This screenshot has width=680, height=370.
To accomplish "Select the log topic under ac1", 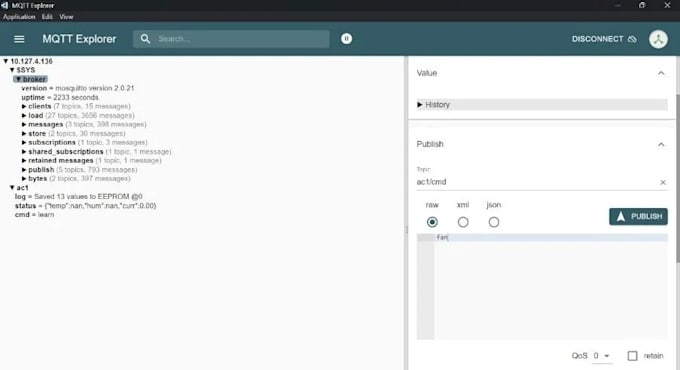I will tap(78, 196).
